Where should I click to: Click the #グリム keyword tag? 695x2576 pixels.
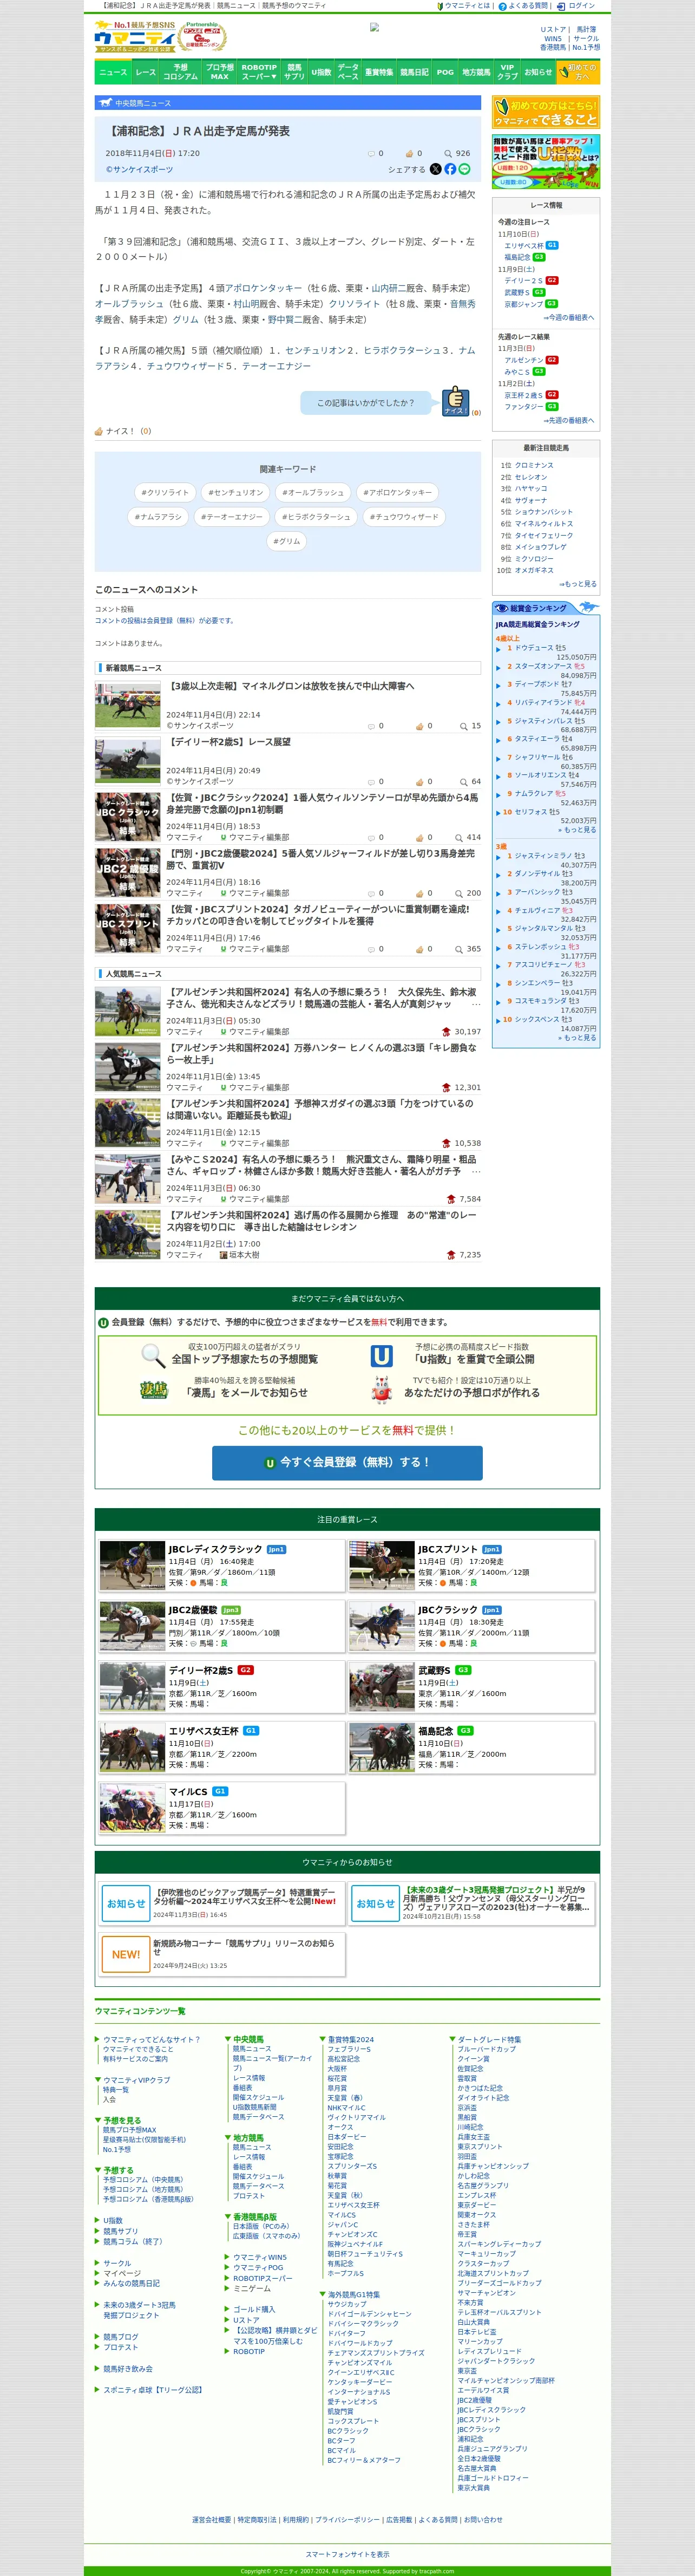pos(287,541)
